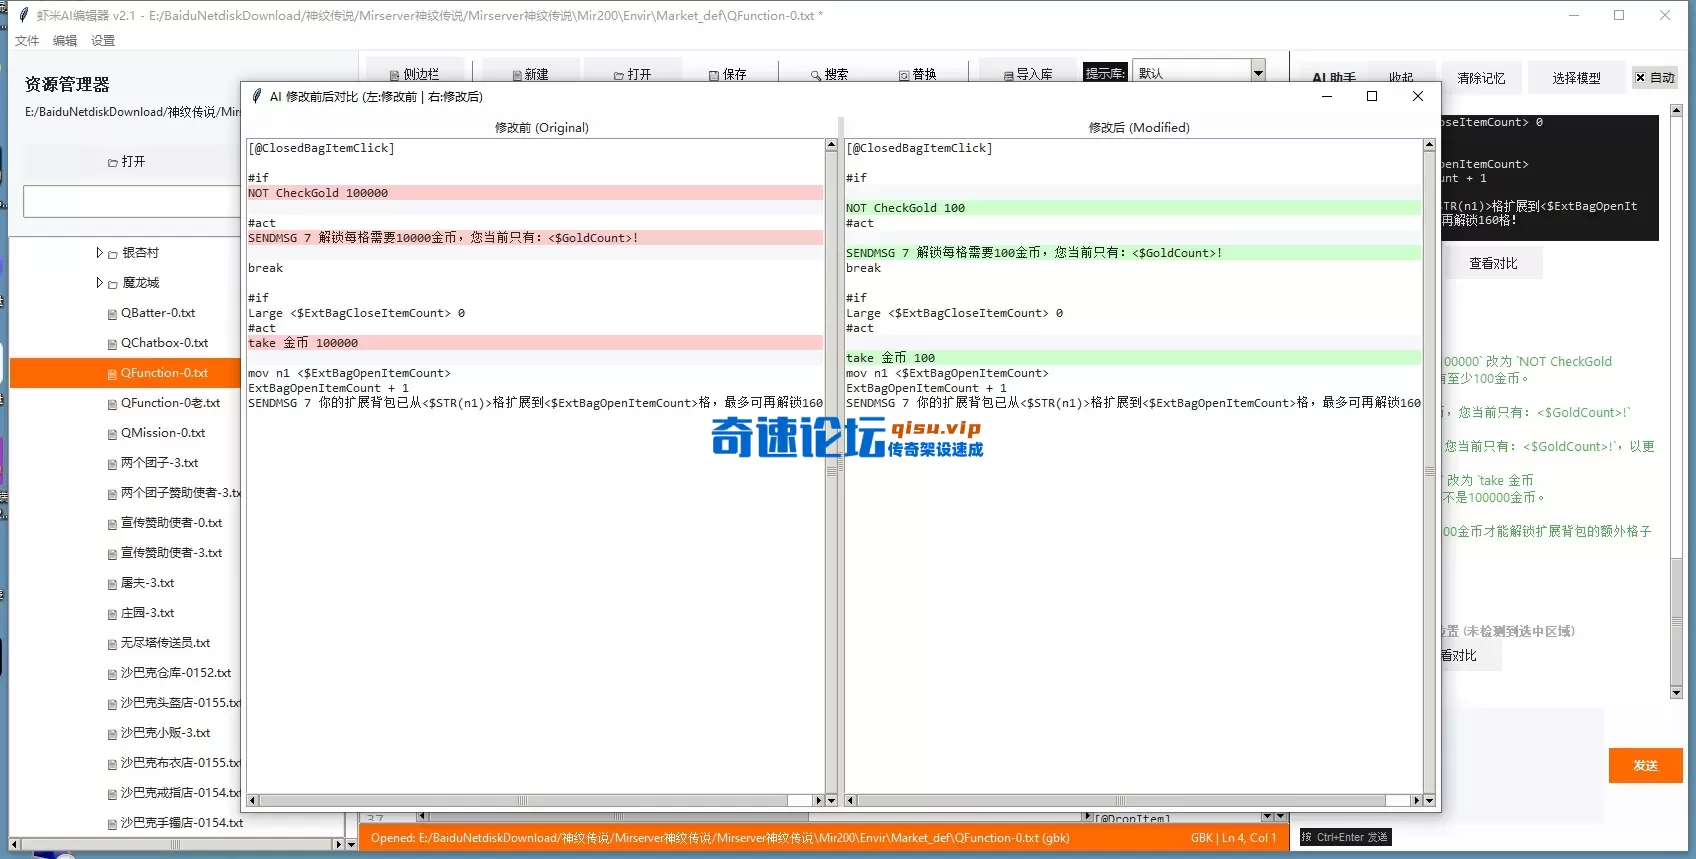Open 替换 replace from the toolbar
This screenshot has width=1696, height=859.
point(917,74)
